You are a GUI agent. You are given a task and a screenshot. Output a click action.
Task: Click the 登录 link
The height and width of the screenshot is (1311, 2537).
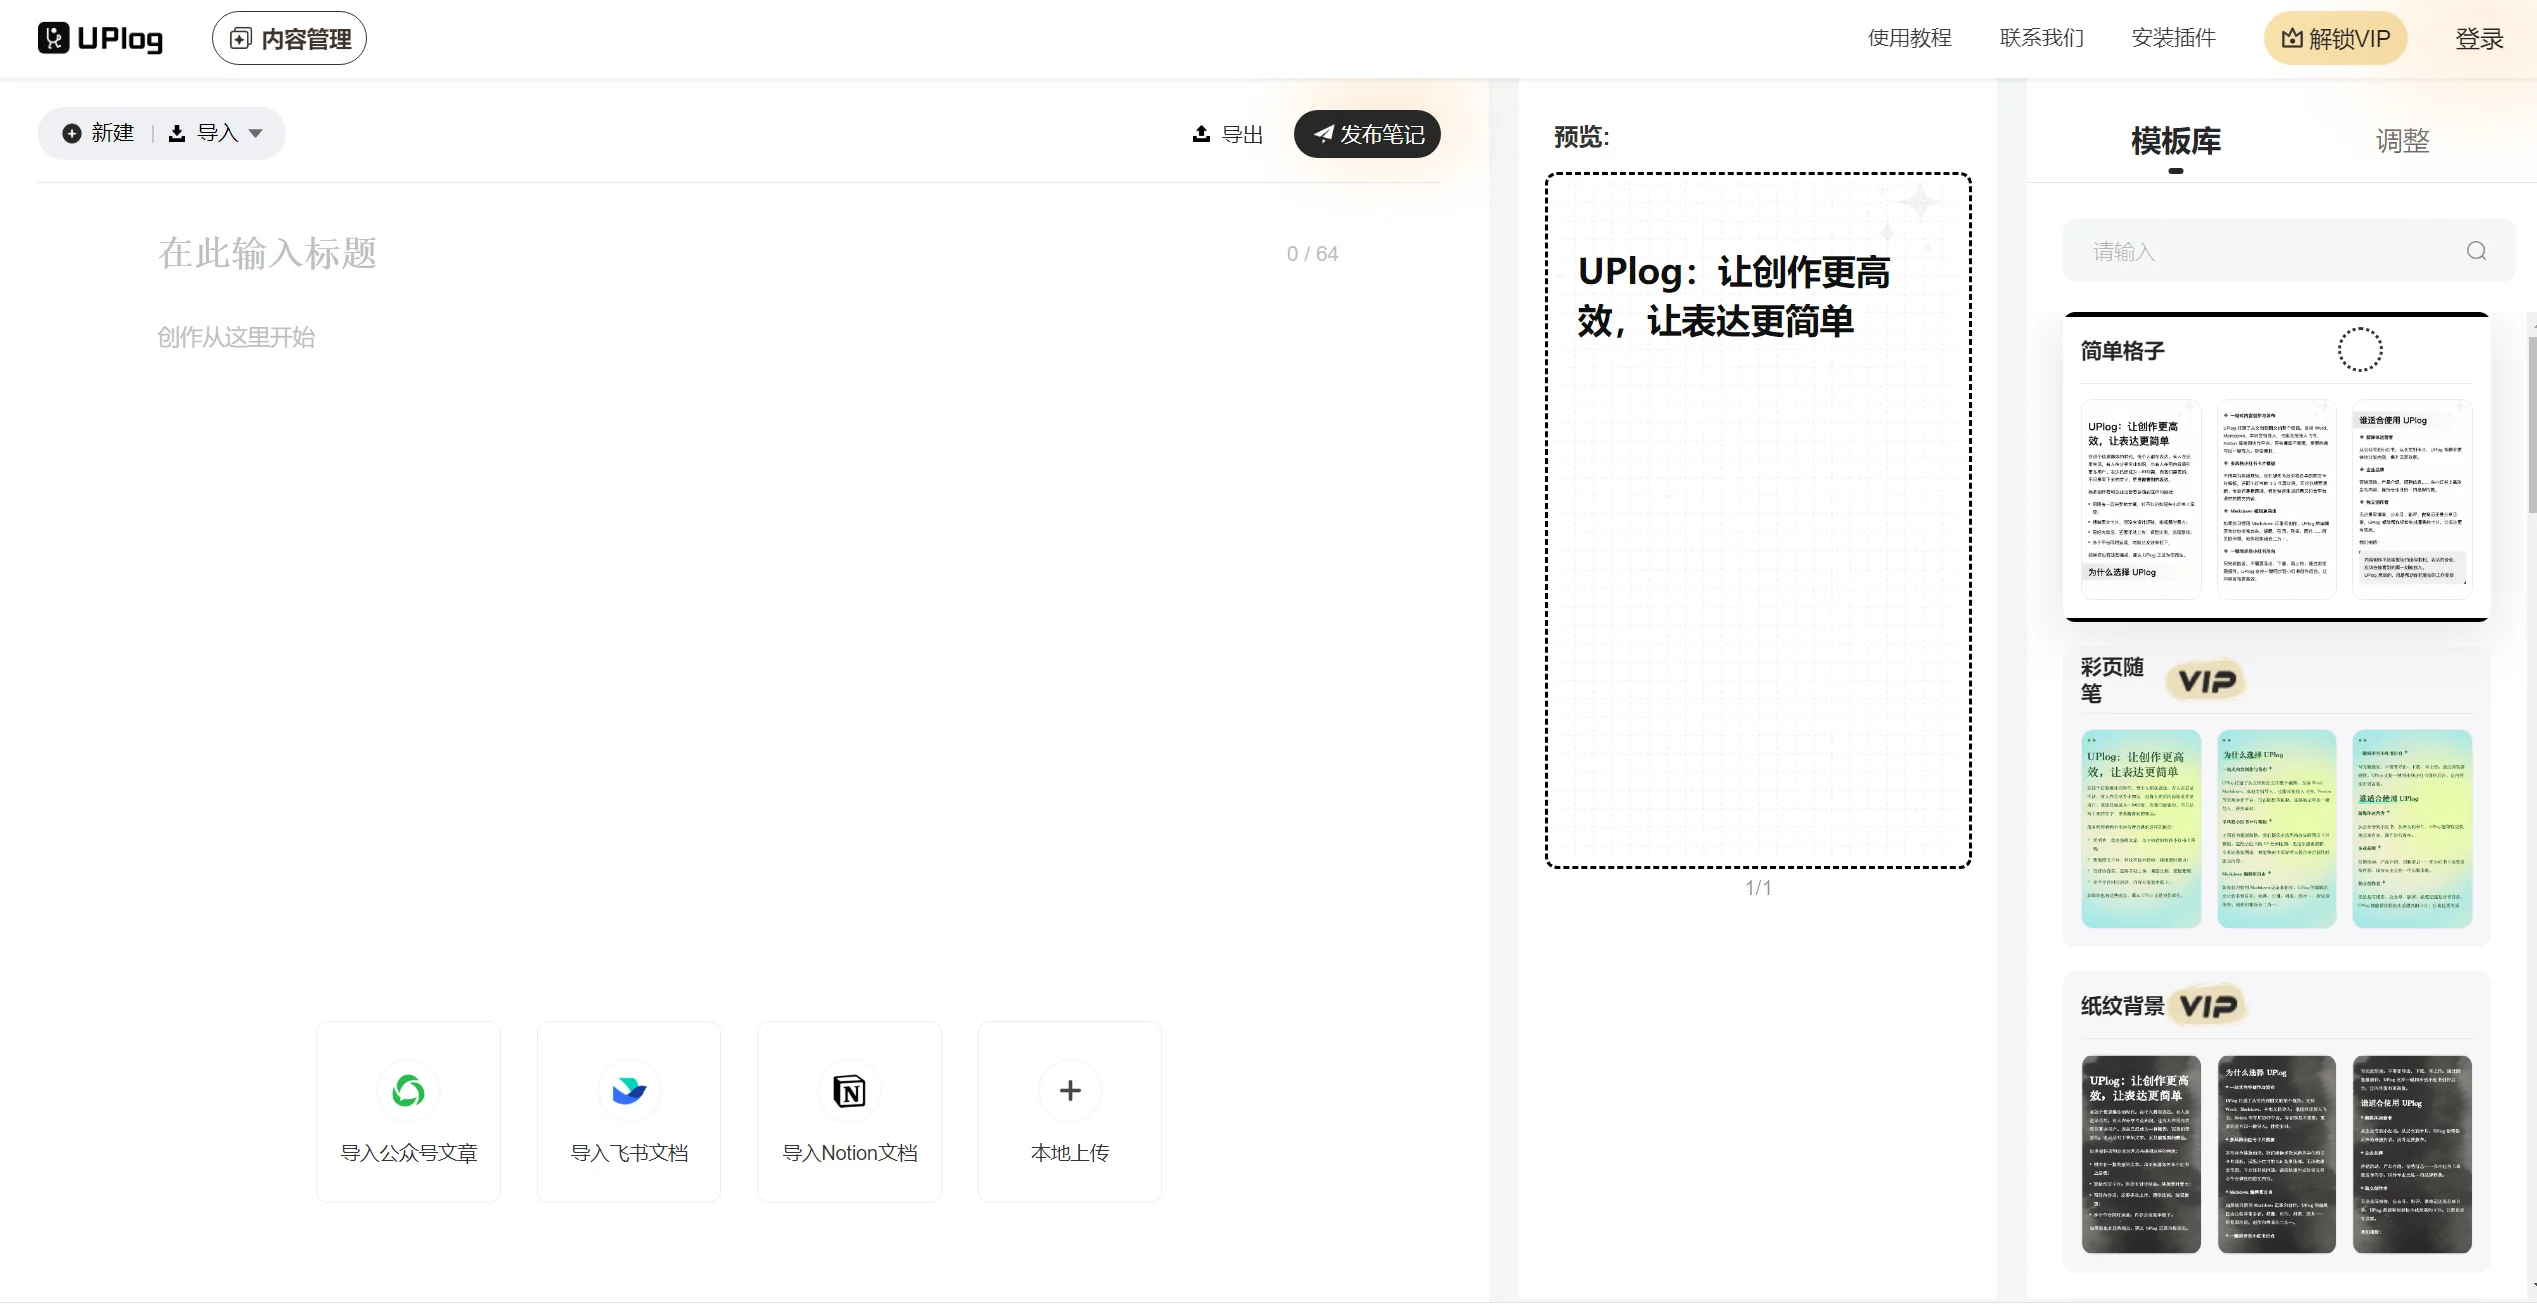pyautogui.click(x=2479, y=37)
